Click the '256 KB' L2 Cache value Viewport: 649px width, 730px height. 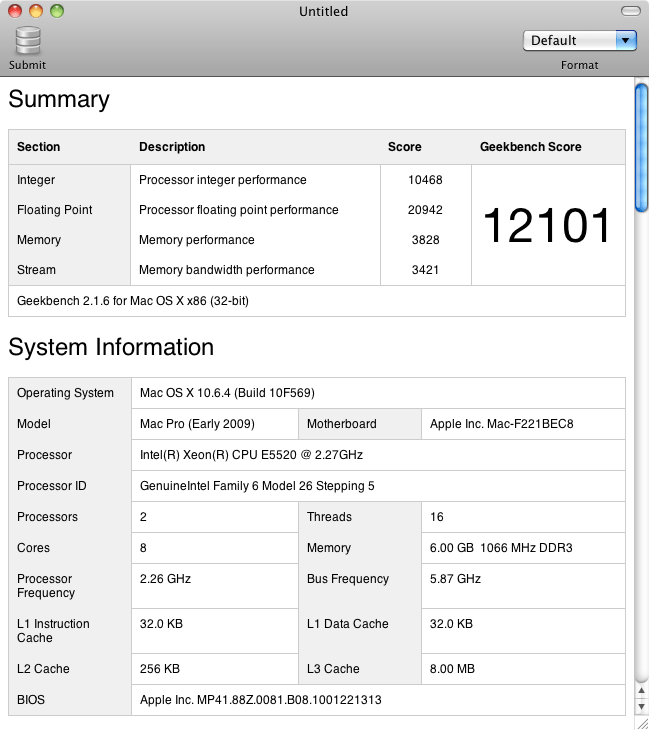pyautogui.click(x=160, y=669)
